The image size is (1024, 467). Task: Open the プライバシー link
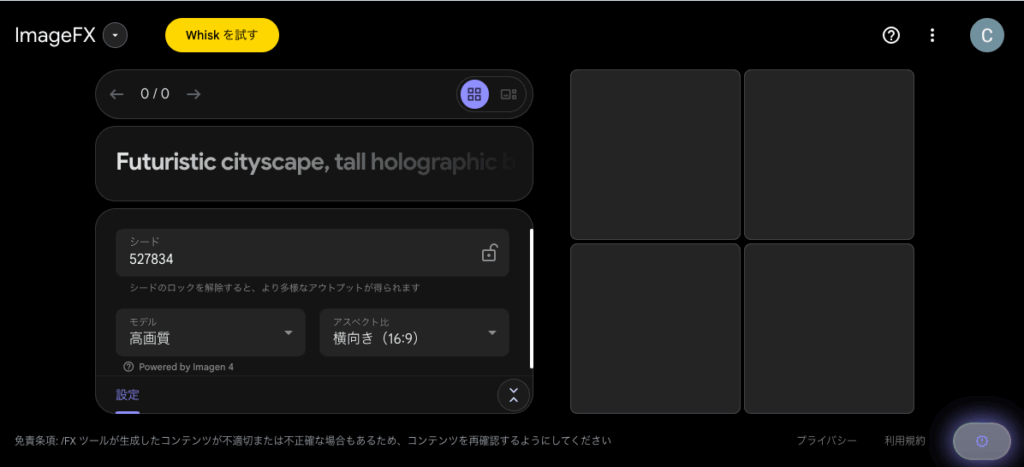click(826, 440)
